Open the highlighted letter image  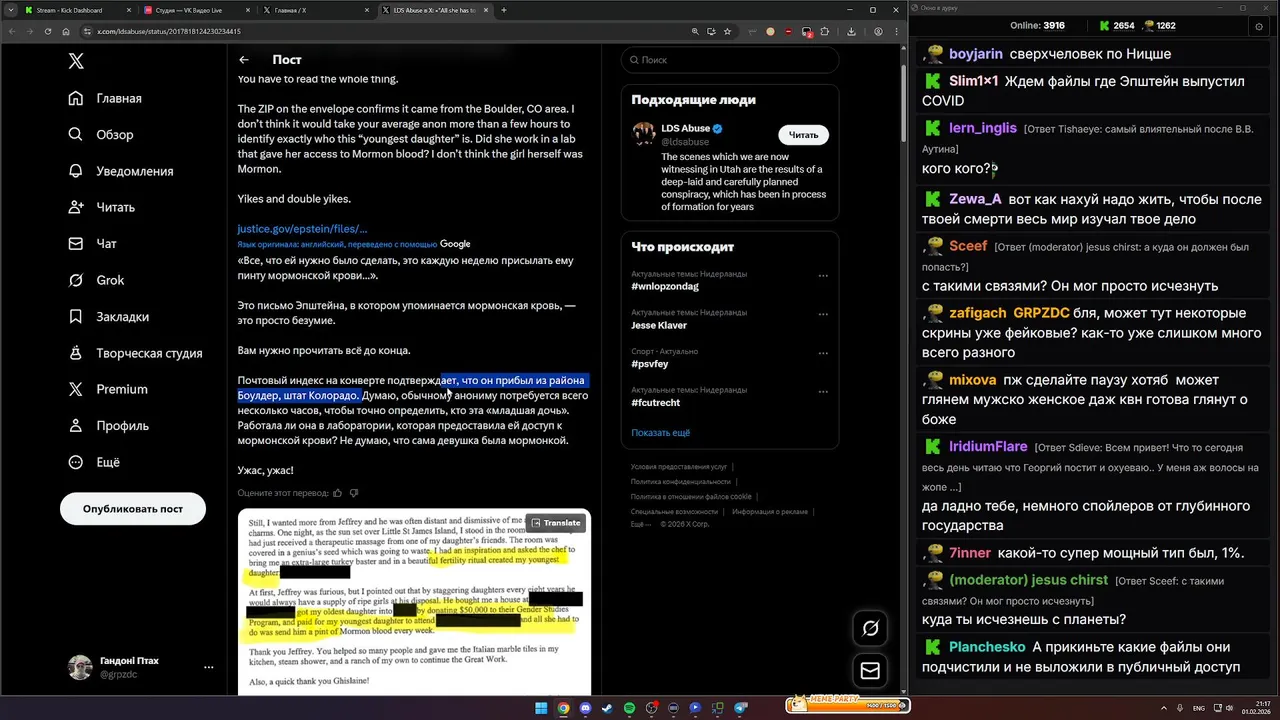pyautogui.click(x=414, y=603)
